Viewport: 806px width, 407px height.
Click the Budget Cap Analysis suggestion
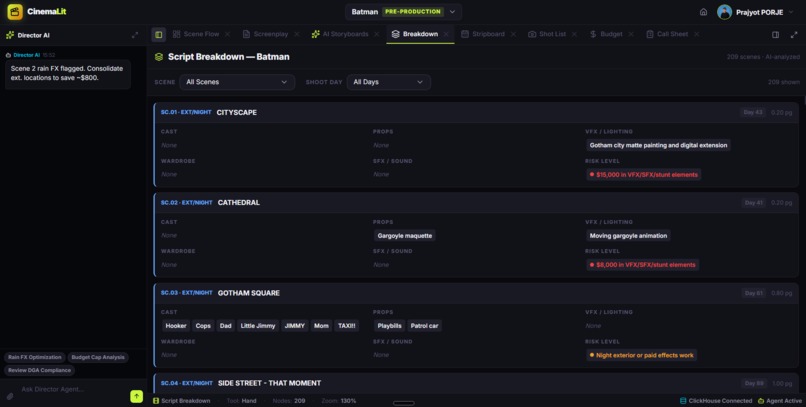(98, 357)
